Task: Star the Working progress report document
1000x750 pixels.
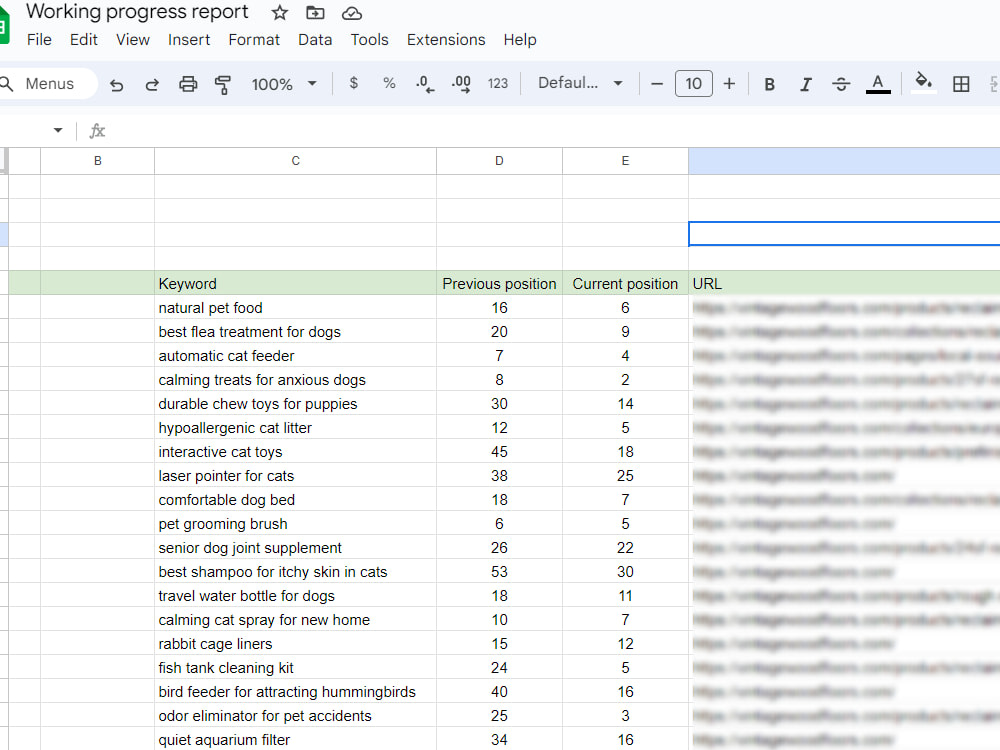Action: pyautogui.click(x=279, y=13)
